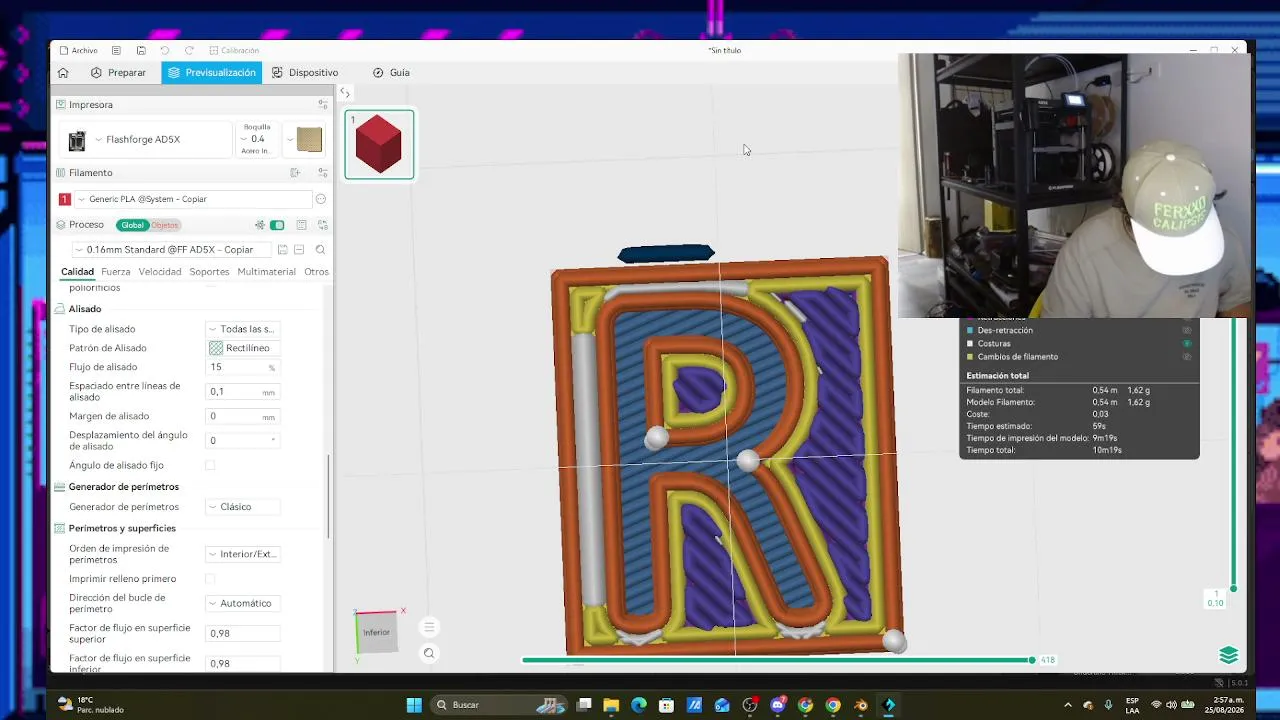The height and width of the screenshot is (720, 1280).
Task: Click the horizontal move slider handle
Action: pyautogui.click(x=1031, y=660)
